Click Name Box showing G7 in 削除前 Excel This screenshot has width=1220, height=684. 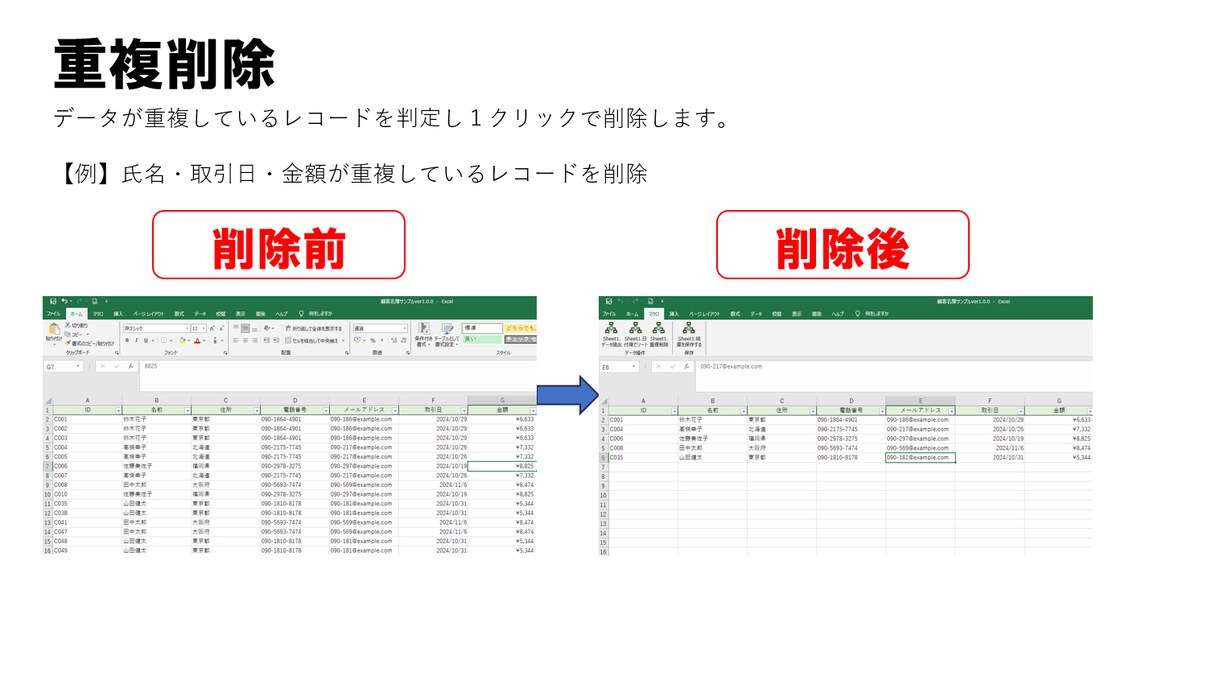tap(62, 366)
